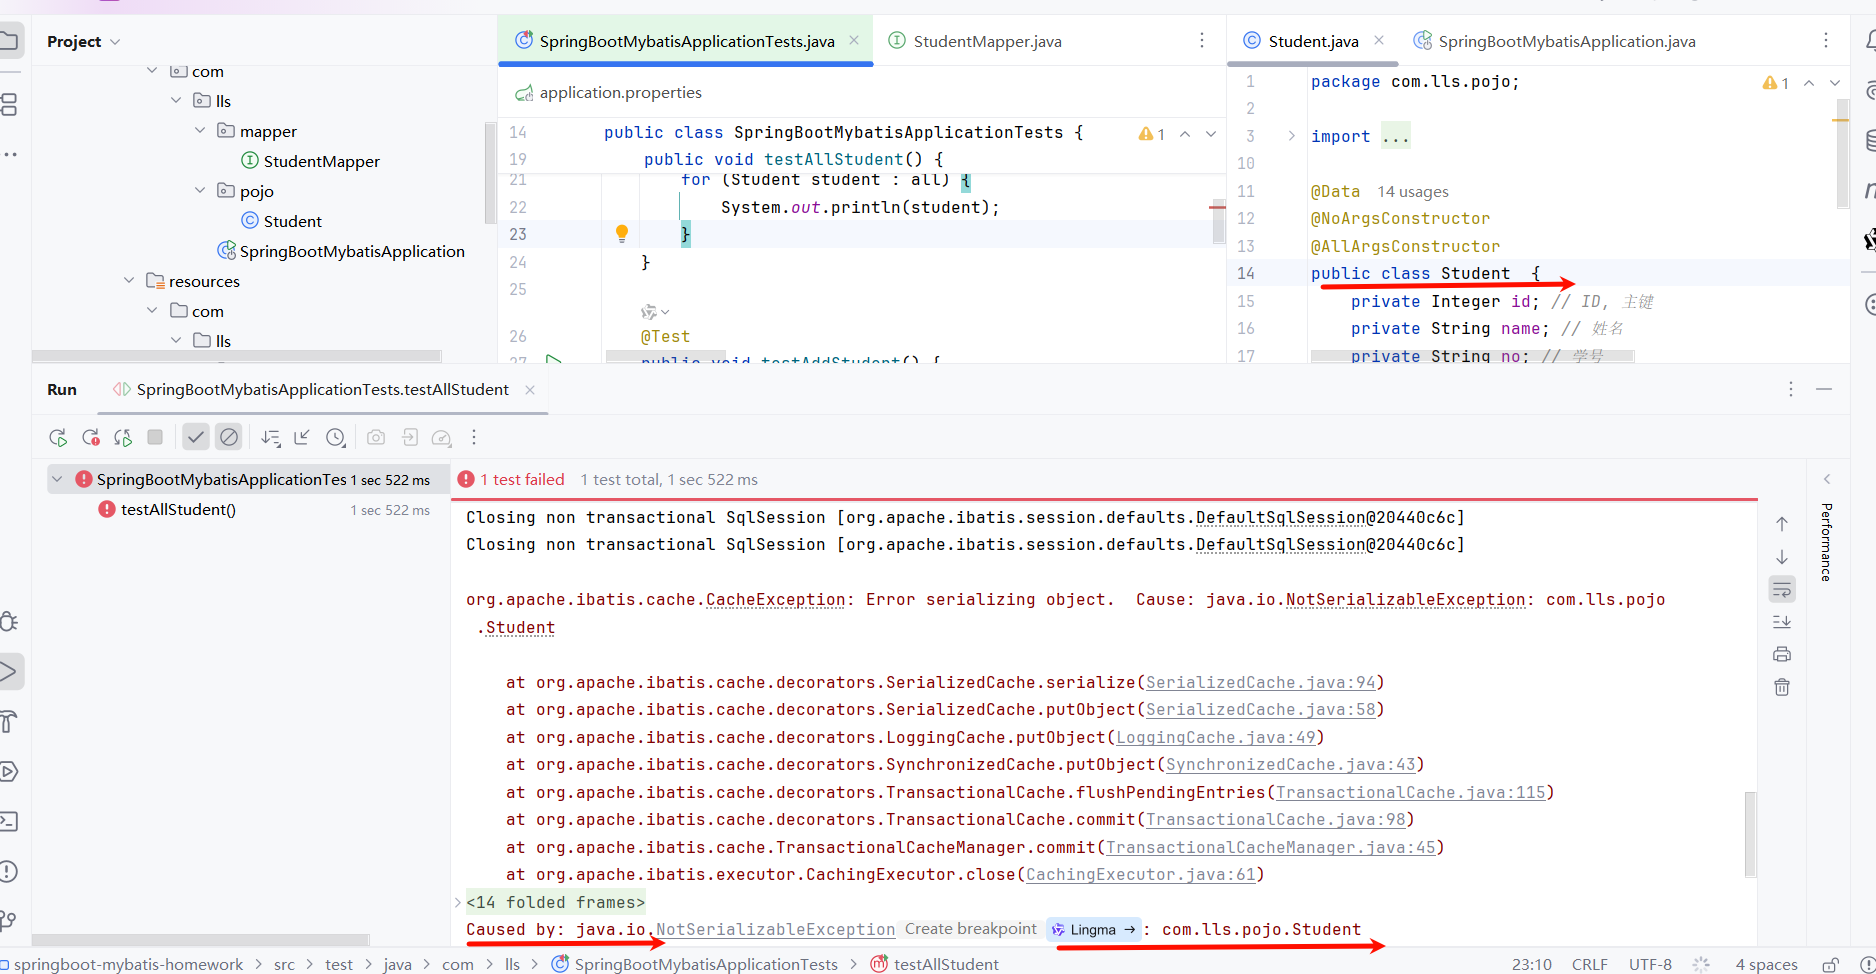Viewport: 1876px width, 974px height.
Task: Collapse the SpringBootMybatisApplicationTests test node
Action: [57, 479]
